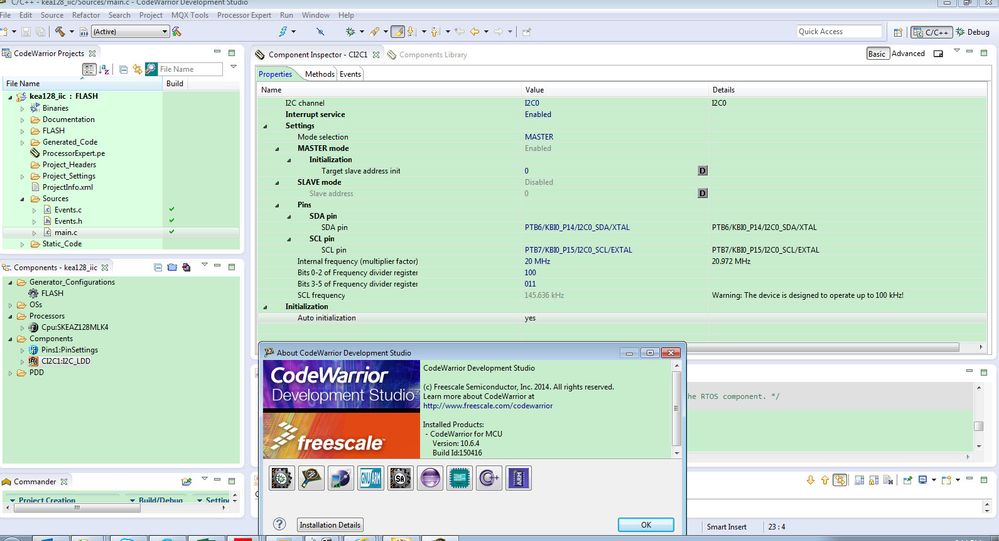Click the purple Eclipse sphere icon in About dialog
The width and height of the screenshot is (999, 541).
point(430,478)
